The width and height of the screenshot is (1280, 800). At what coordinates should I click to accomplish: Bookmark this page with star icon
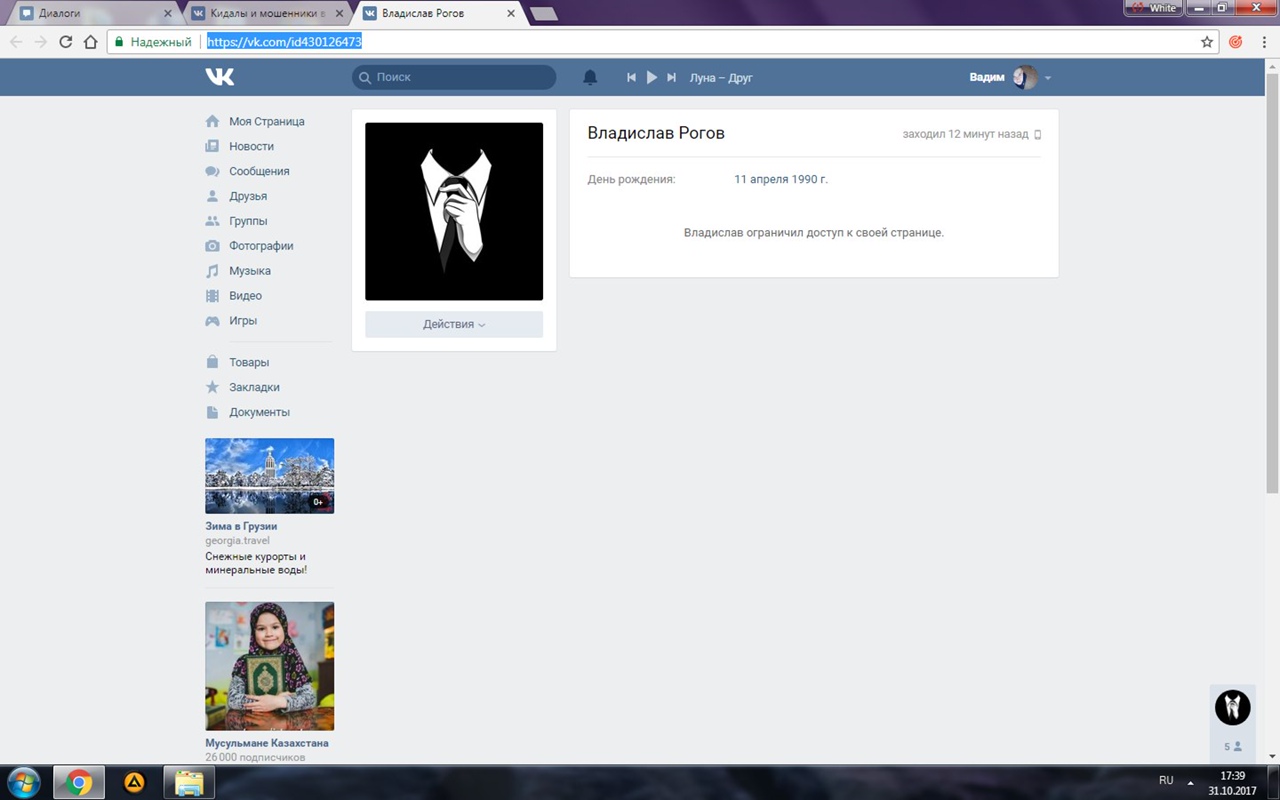[x=1207, y=42]
